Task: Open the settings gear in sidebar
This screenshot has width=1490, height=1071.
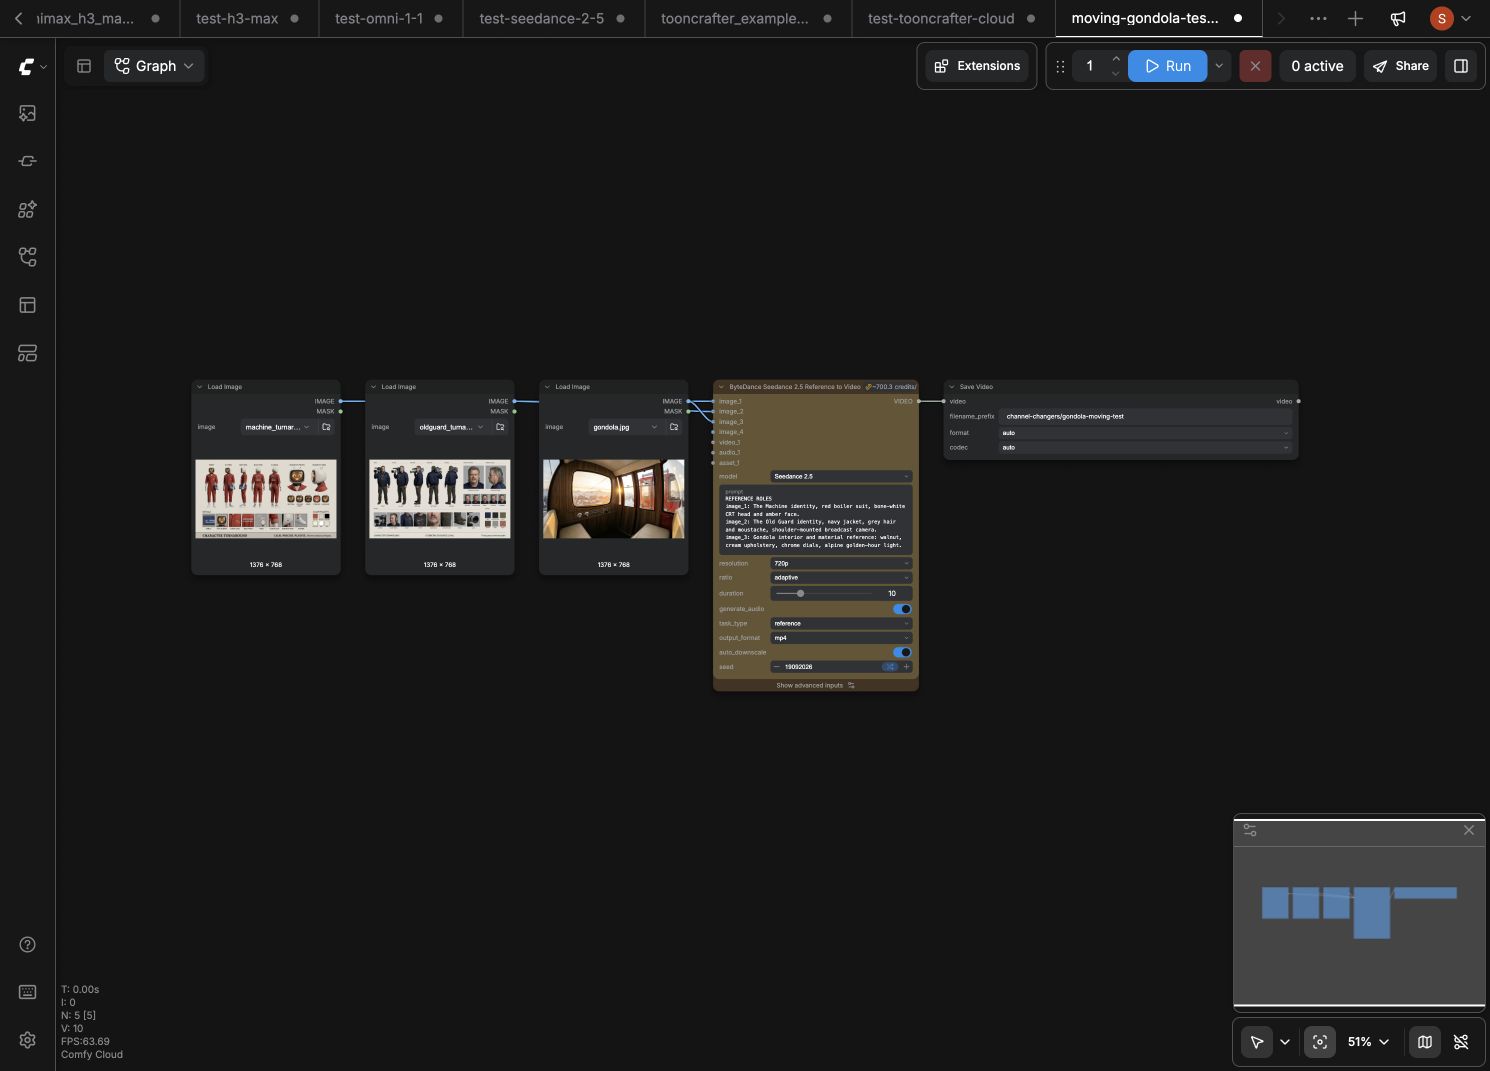Action: (x=27, y=1040)
